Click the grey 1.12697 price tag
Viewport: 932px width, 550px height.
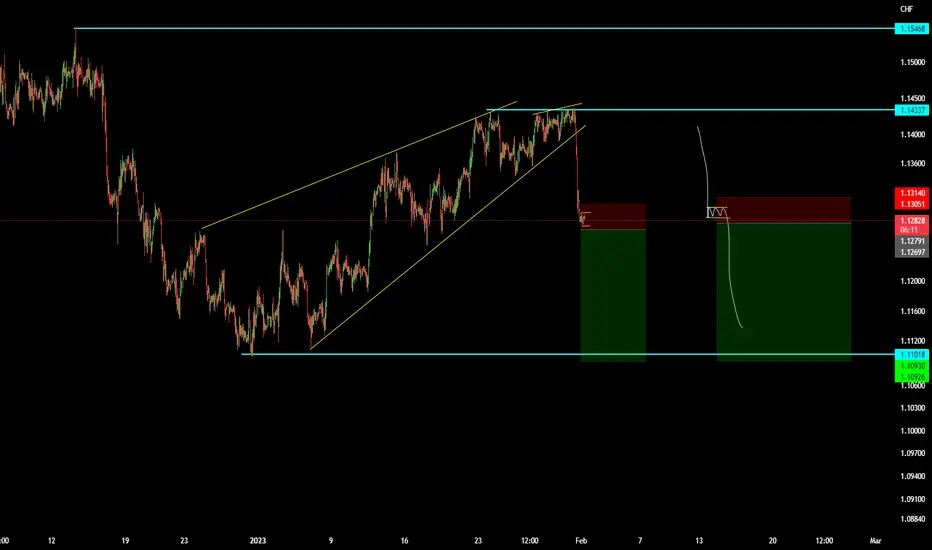(x=912, y=252)
